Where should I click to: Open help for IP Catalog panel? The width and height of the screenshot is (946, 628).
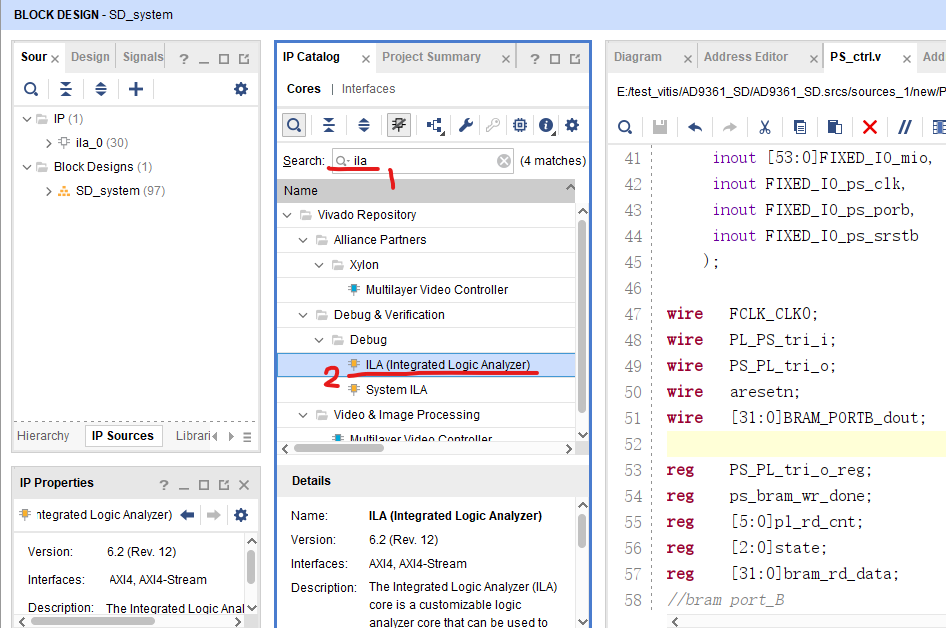(535, 59)
